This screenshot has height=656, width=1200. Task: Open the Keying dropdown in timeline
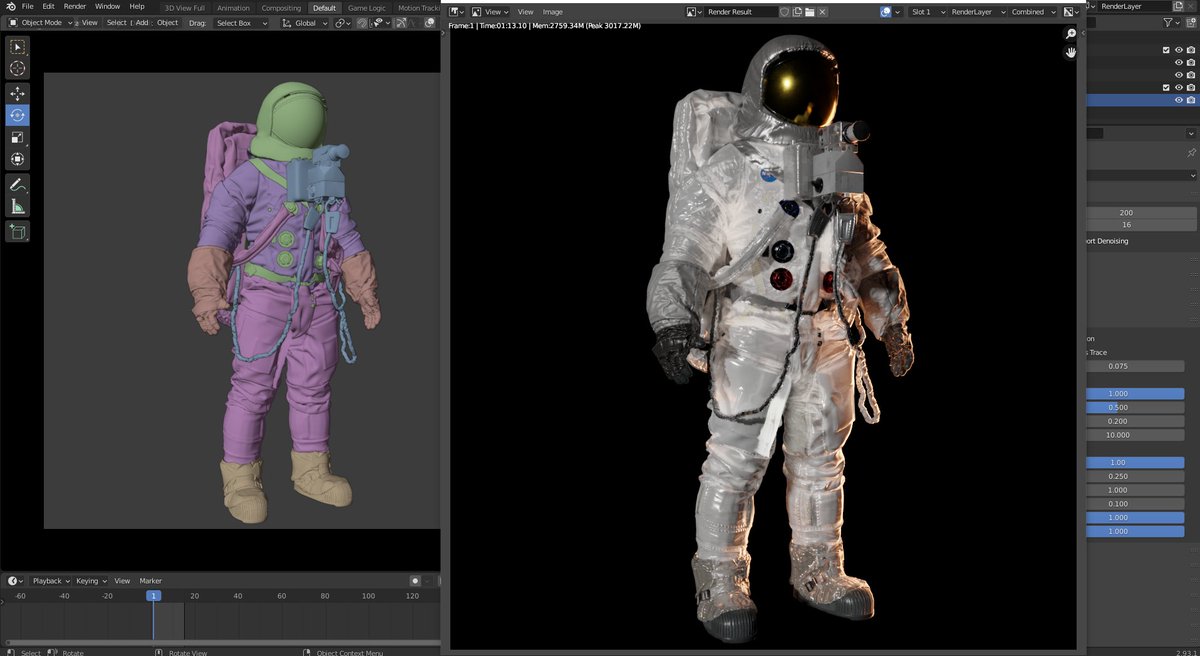point(90,581)
